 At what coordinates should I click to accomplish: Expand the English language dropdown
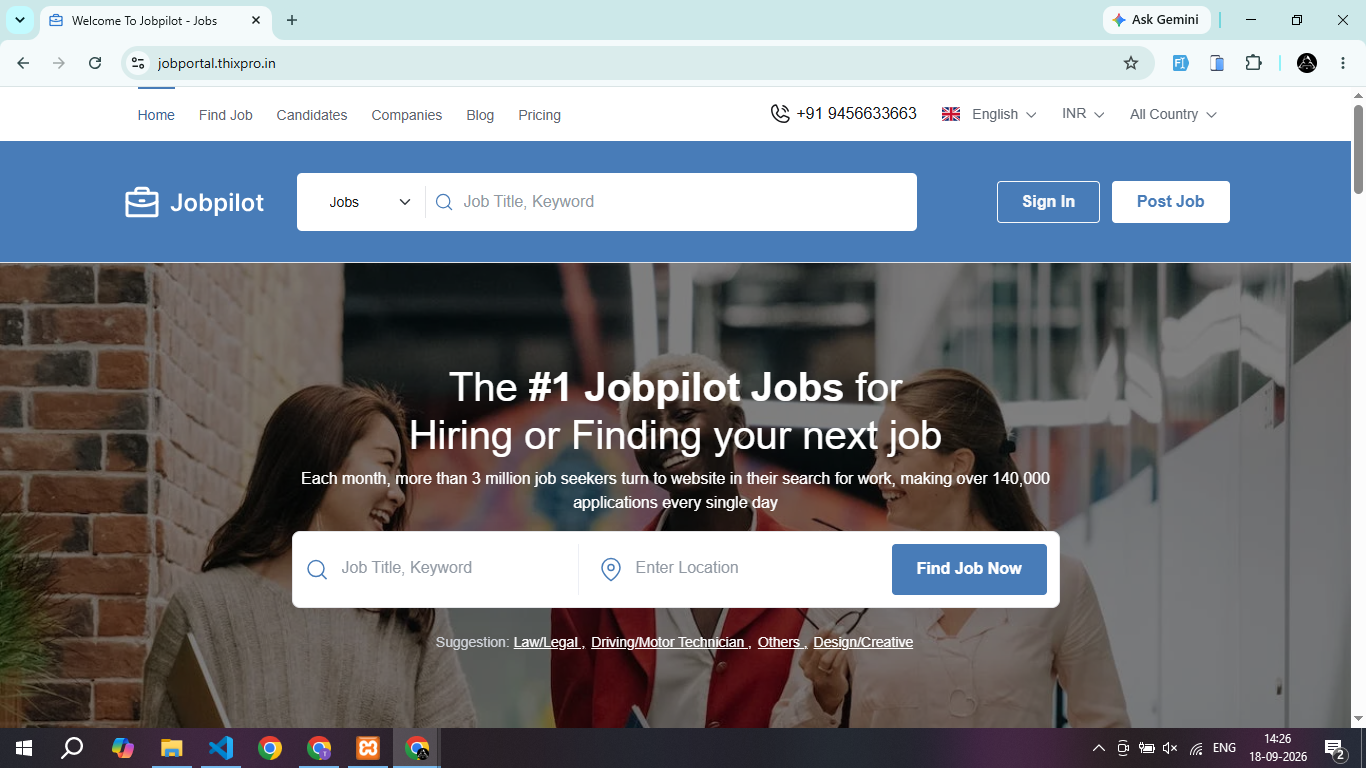1004,114
